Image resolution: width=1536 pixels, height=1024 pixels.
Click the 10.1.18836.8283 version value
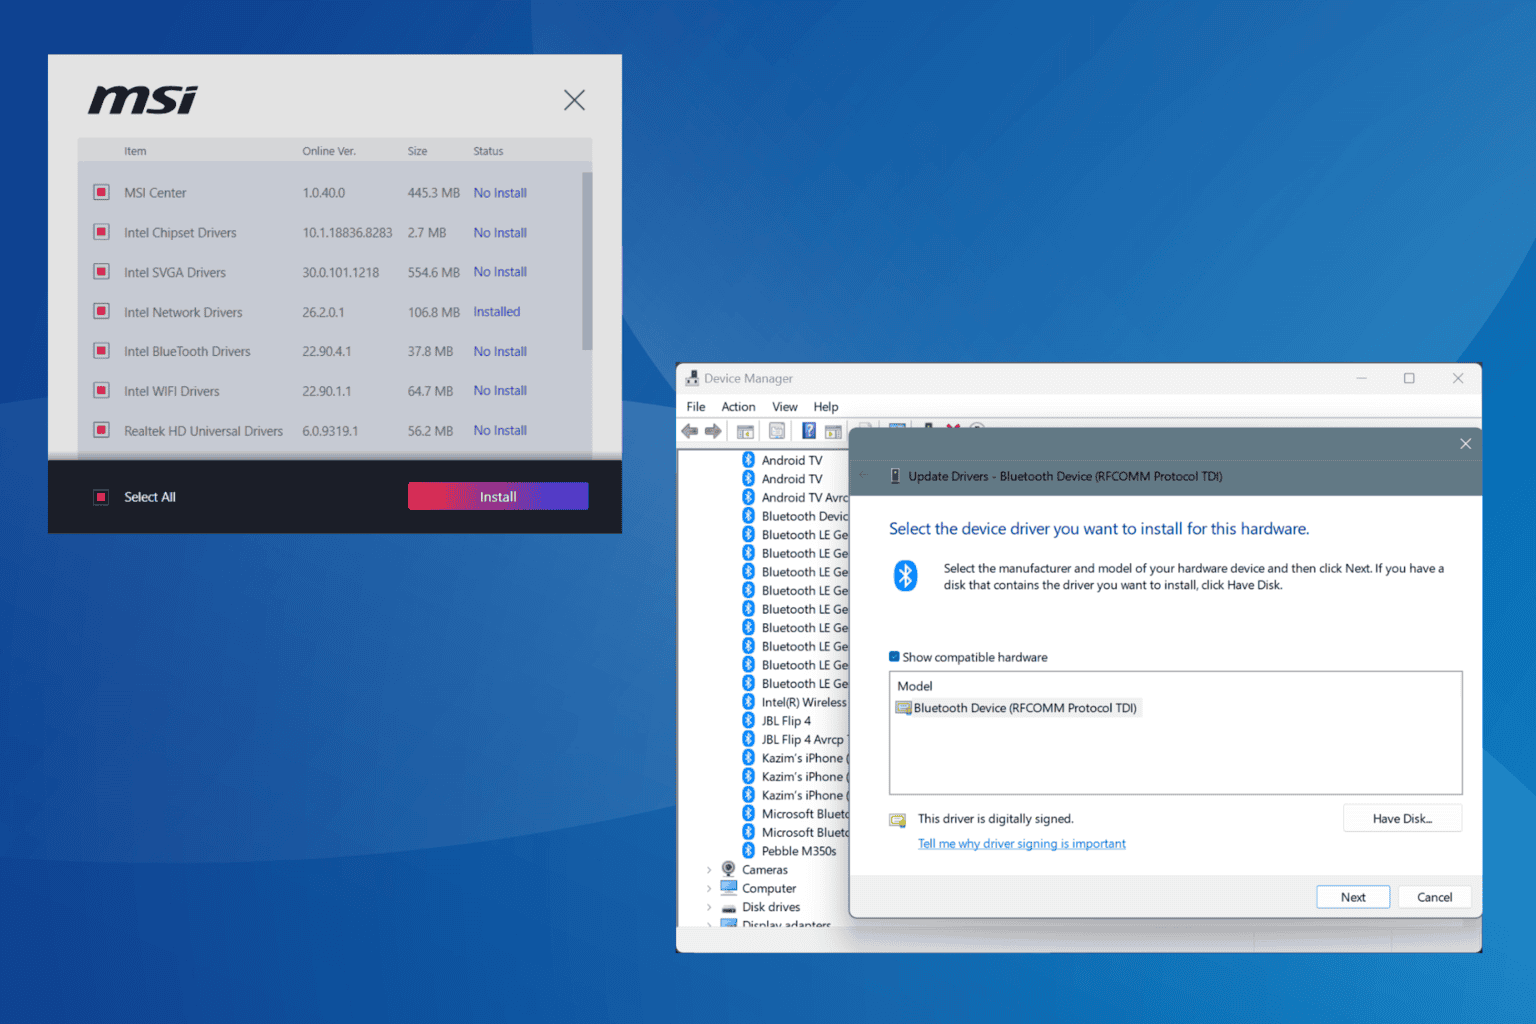pyautogui.click(x=347, y=233)
